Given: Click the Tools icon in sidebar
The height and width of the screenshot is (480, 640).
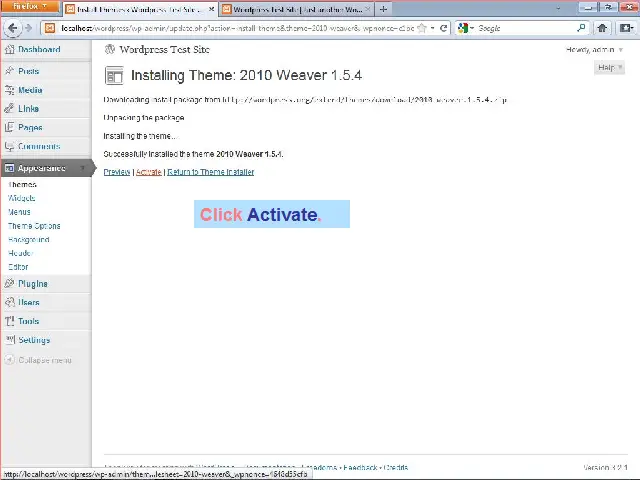Looking at the screenshot, I should point(9,321).
